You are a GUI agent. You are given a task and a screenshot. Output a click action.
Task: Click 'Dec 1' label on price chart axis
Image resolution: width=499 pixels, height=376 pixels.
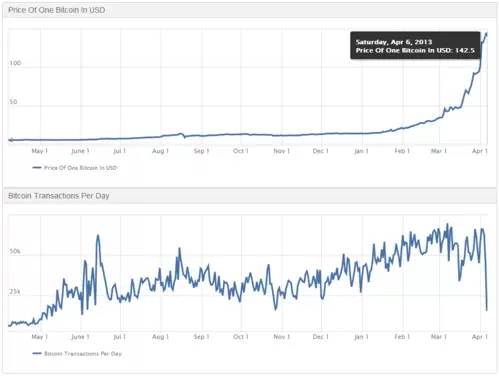321,151
